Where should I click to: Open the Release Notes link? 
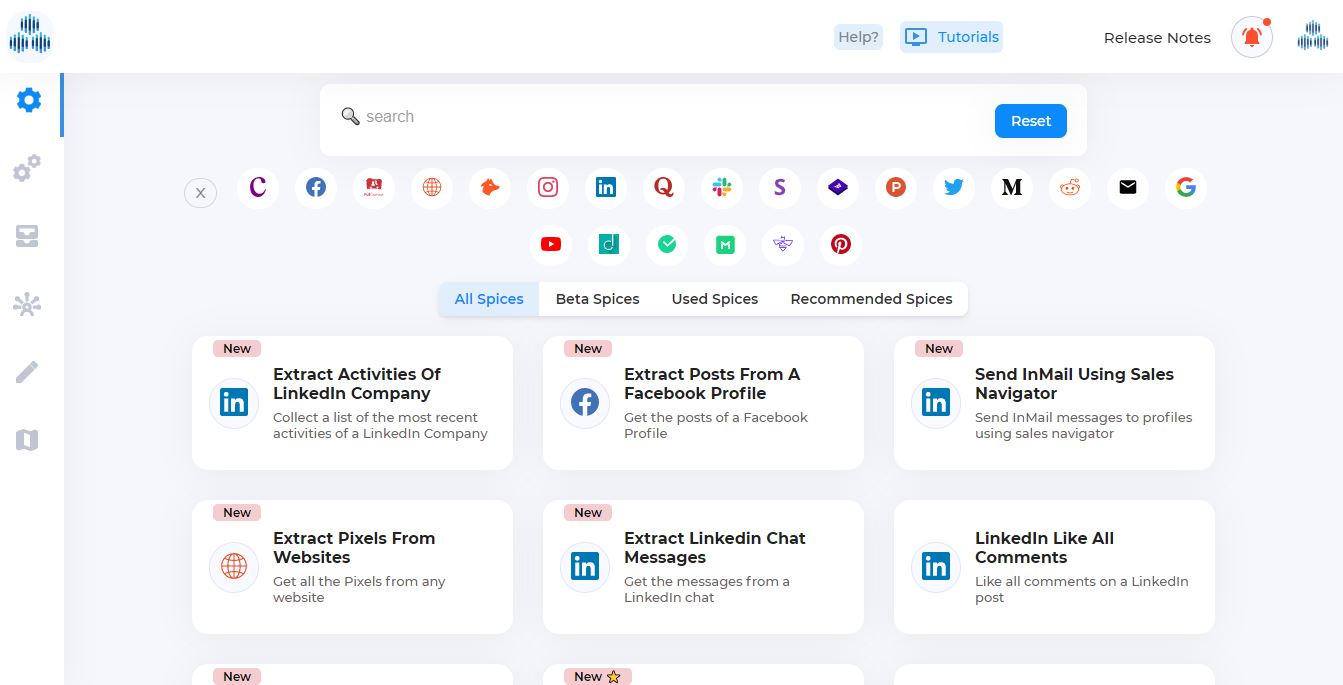pyautogui.click(x=1157, y=38)
